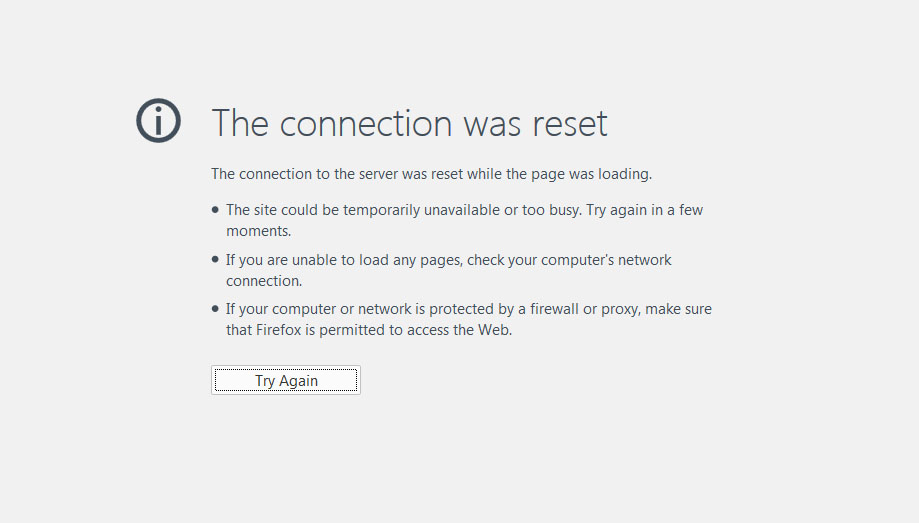Click the word 'firewall' in the third bullet
The width and height of the screenshot is (919, 523).
[554, 309]
